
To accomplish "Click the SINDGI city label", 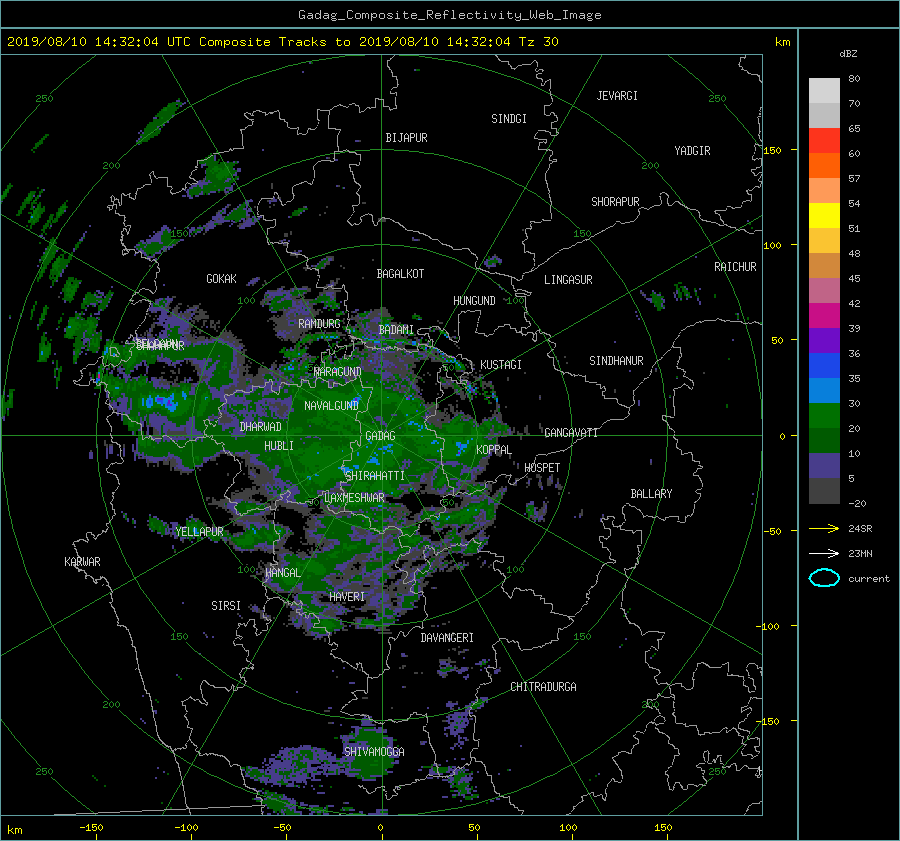I will coord(509,119).
